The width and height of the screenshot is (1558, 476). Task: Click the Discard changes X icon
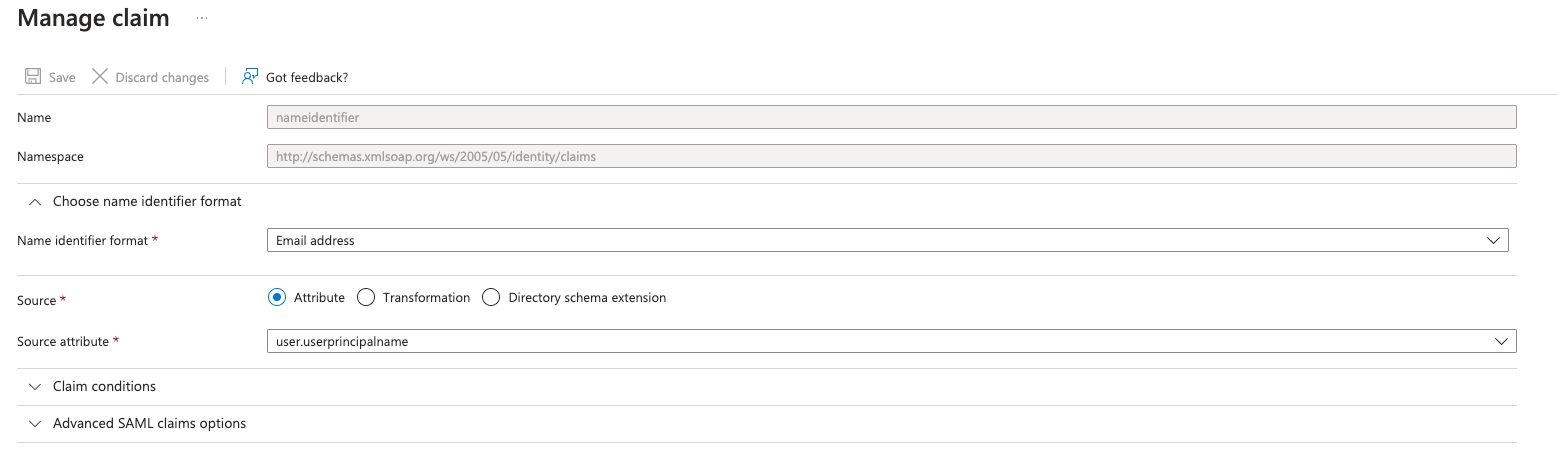pos(100,77)
